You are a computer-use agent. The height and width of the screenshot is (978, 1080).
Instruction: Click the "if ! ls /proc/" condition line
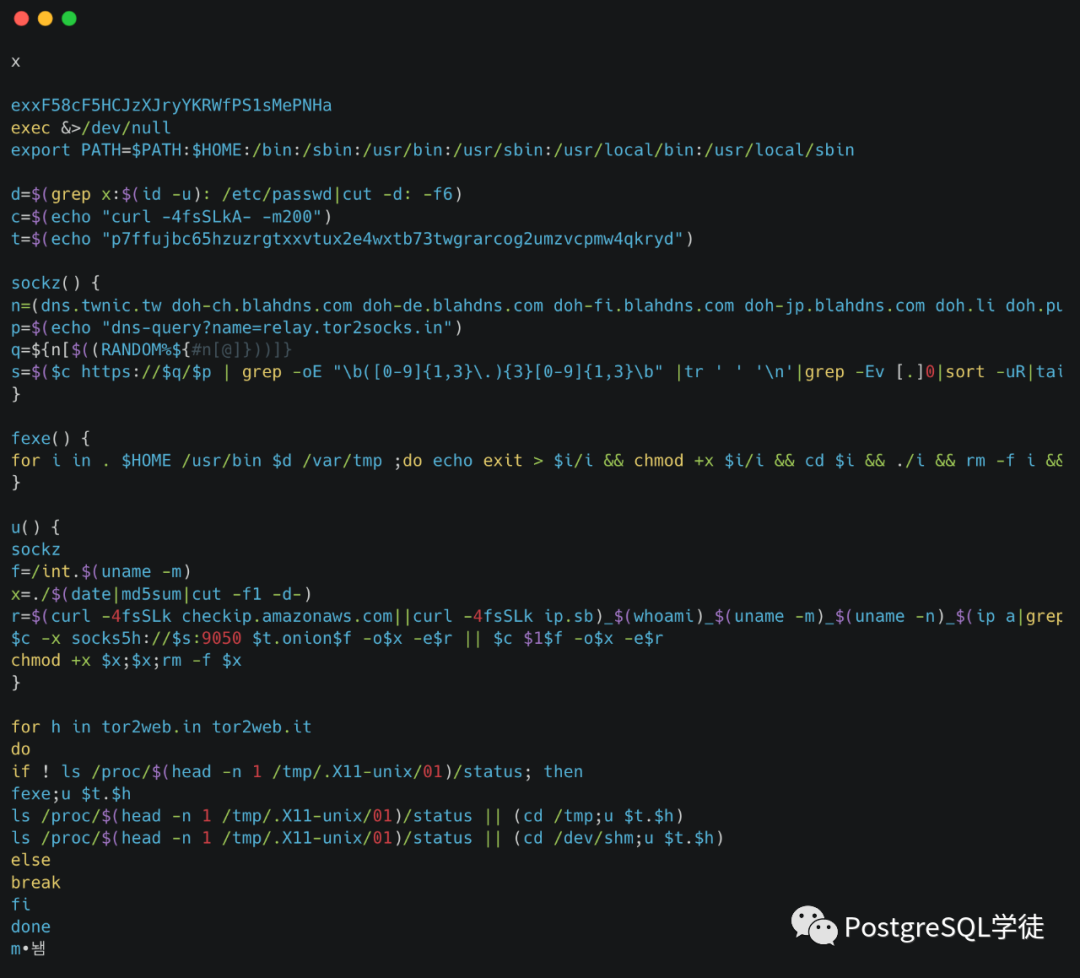pos(297,772)
